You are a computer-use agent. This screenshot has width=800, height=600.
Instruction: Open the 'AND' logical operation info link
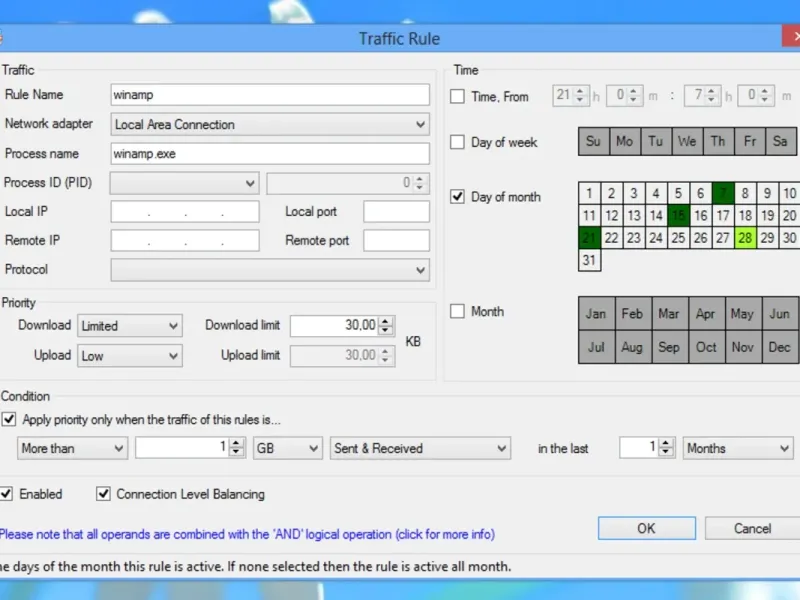click(x=247, y=534)
